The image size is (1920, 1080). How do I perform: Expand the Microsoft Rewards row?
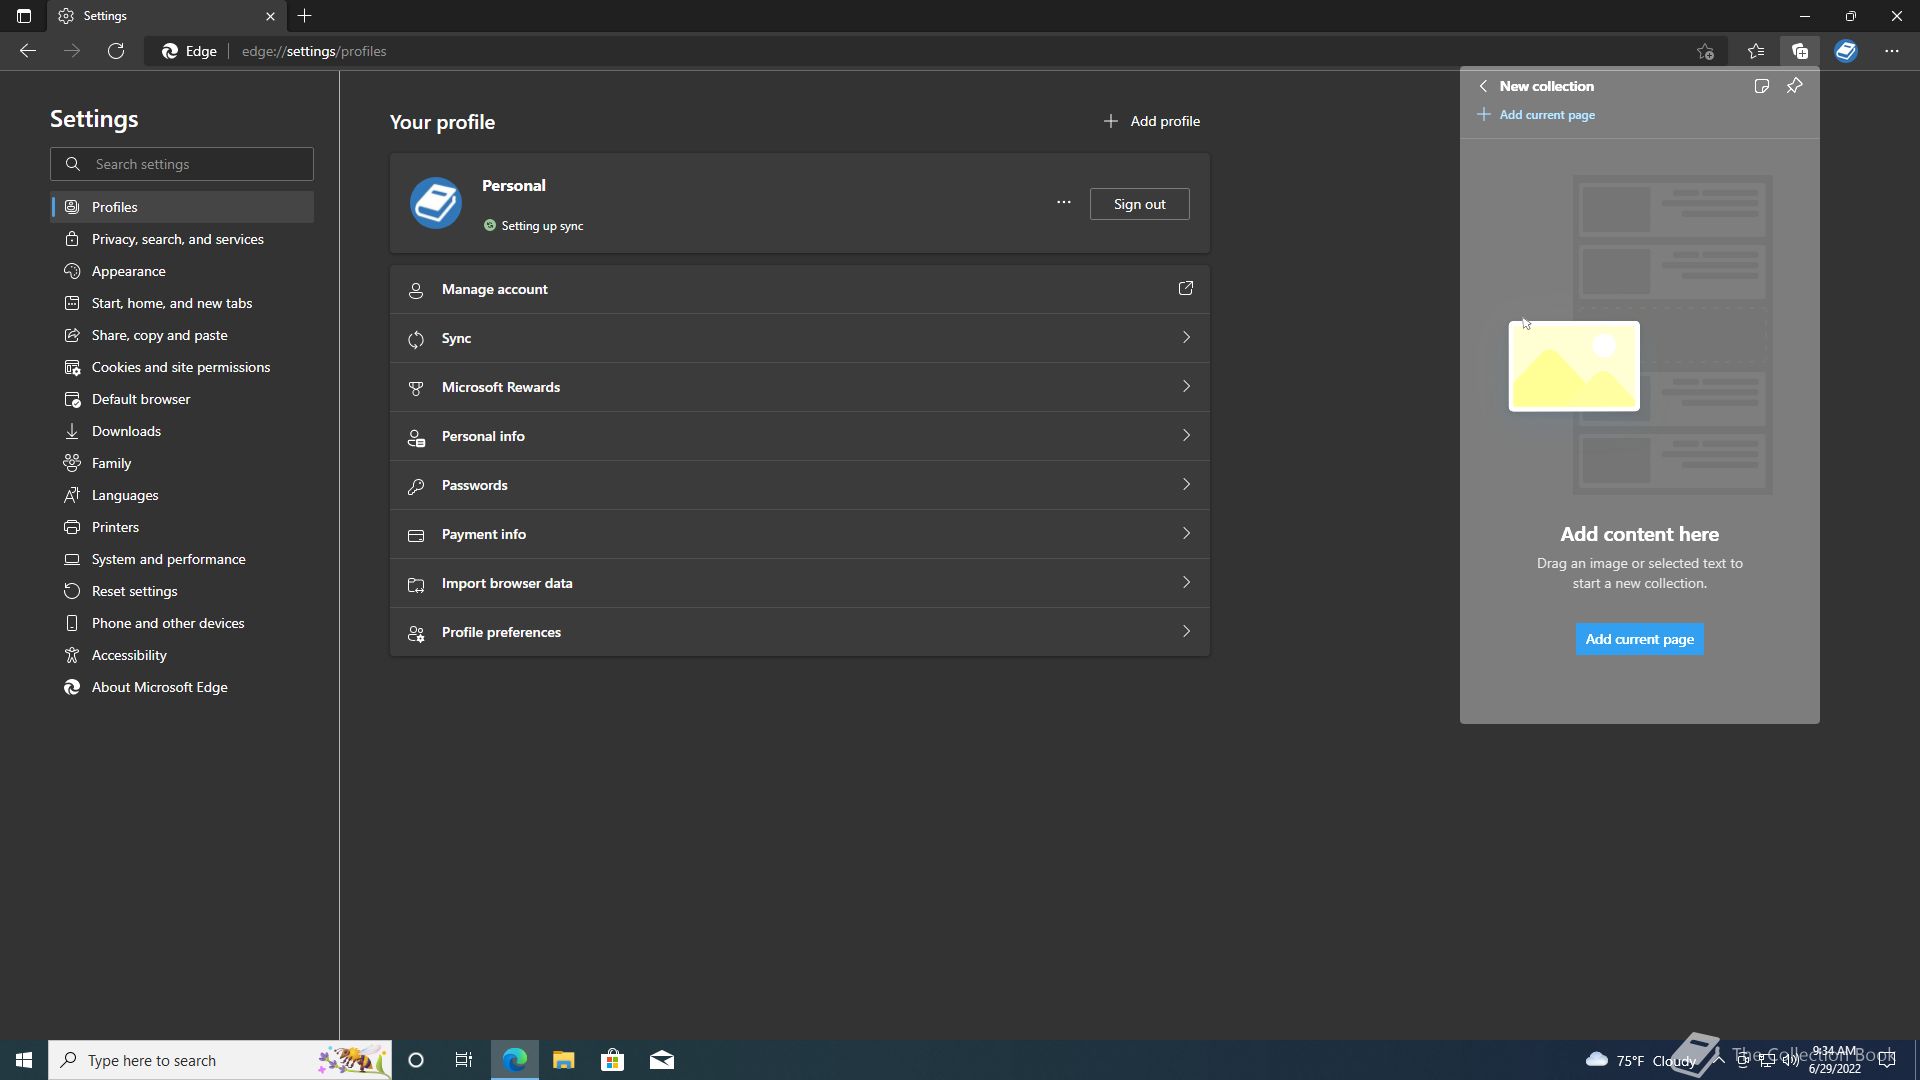(800, 387)
